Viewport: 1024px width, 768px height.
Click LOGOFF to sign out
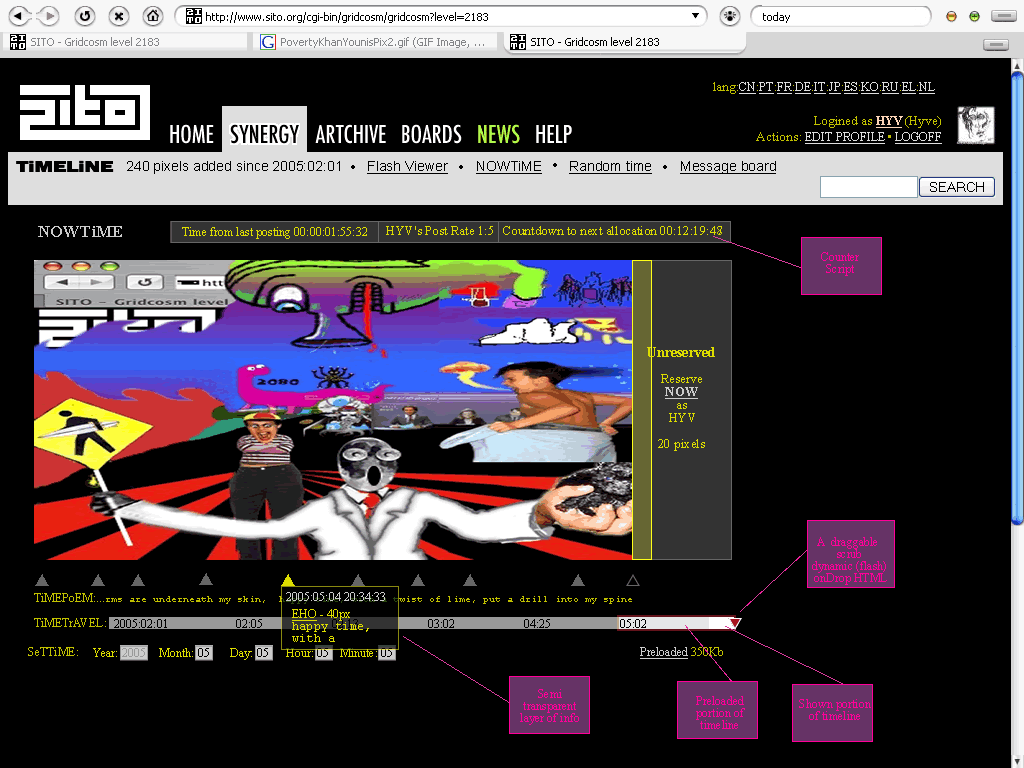918,137
